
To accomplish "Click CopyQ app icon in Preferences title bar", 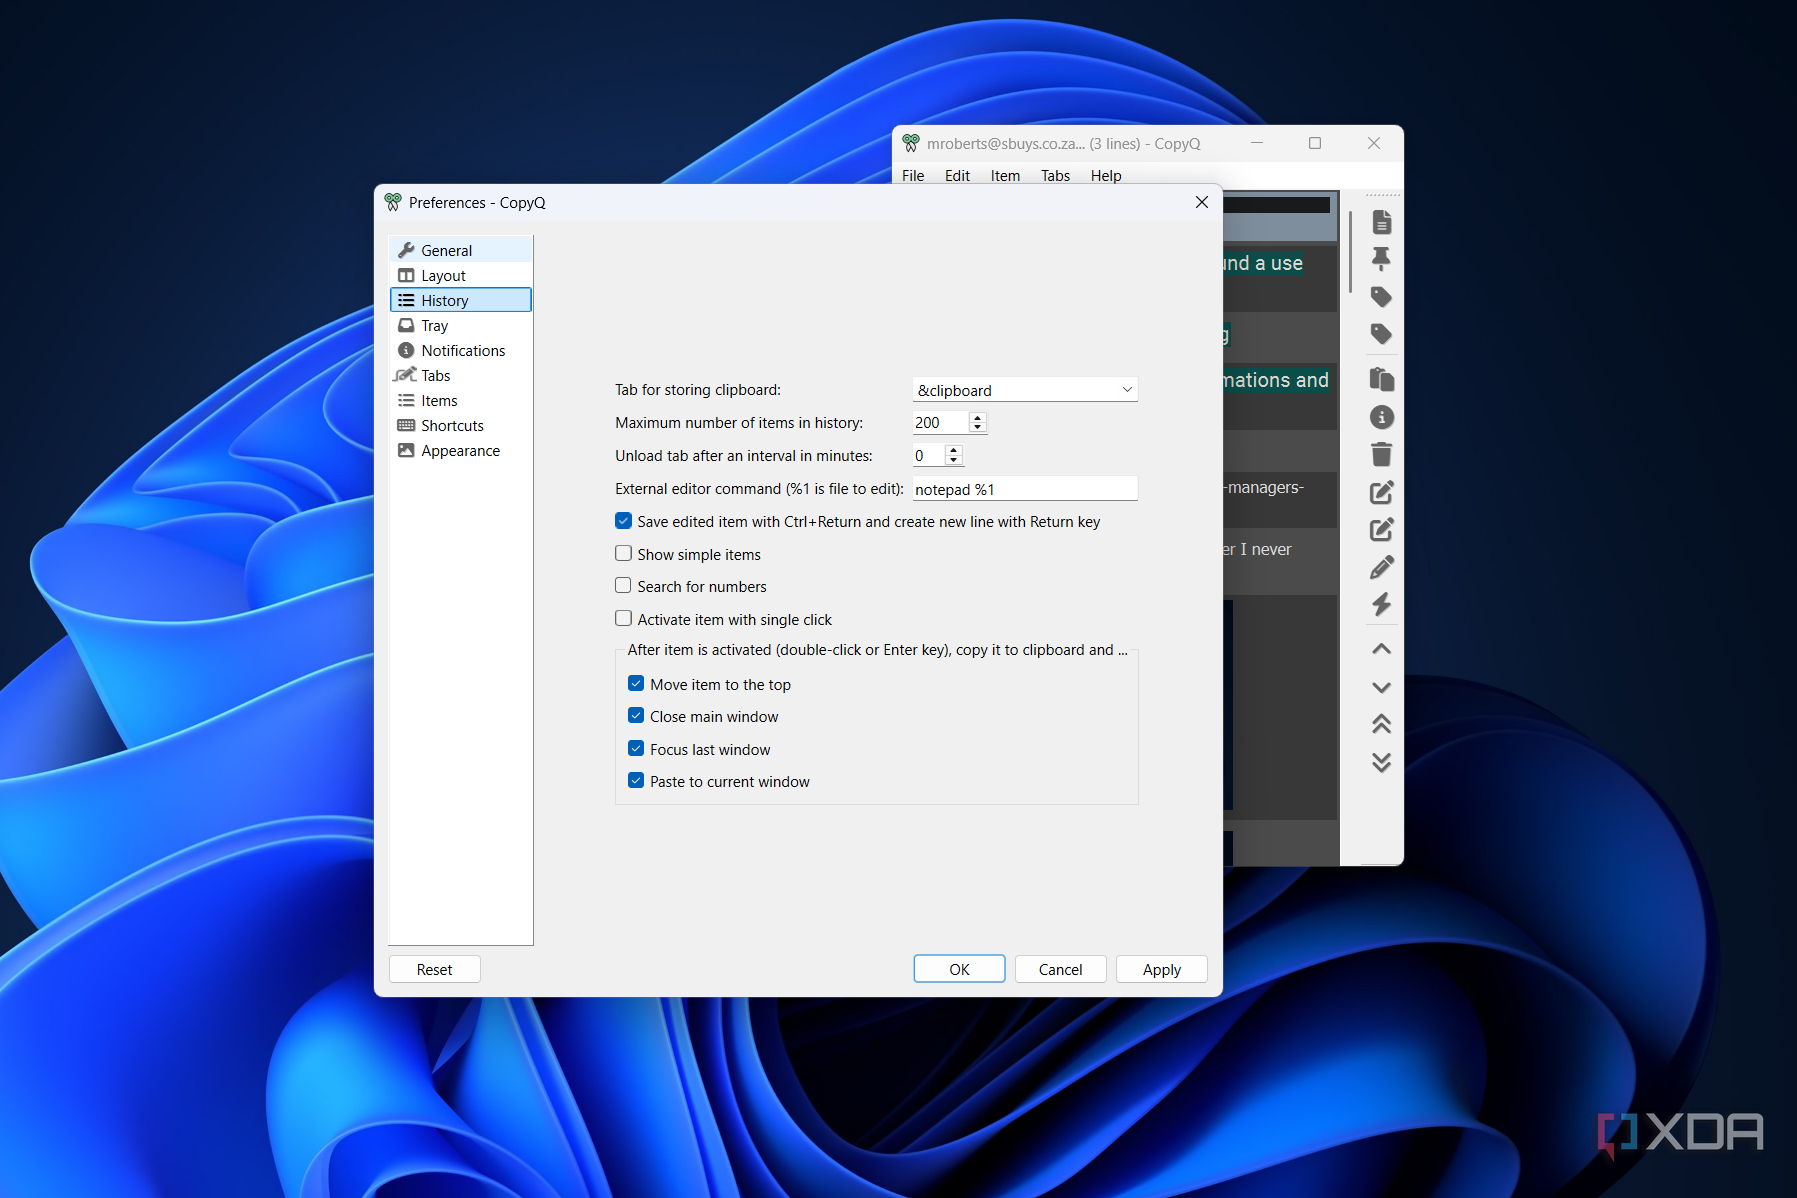I will click(x=393, y=202).
